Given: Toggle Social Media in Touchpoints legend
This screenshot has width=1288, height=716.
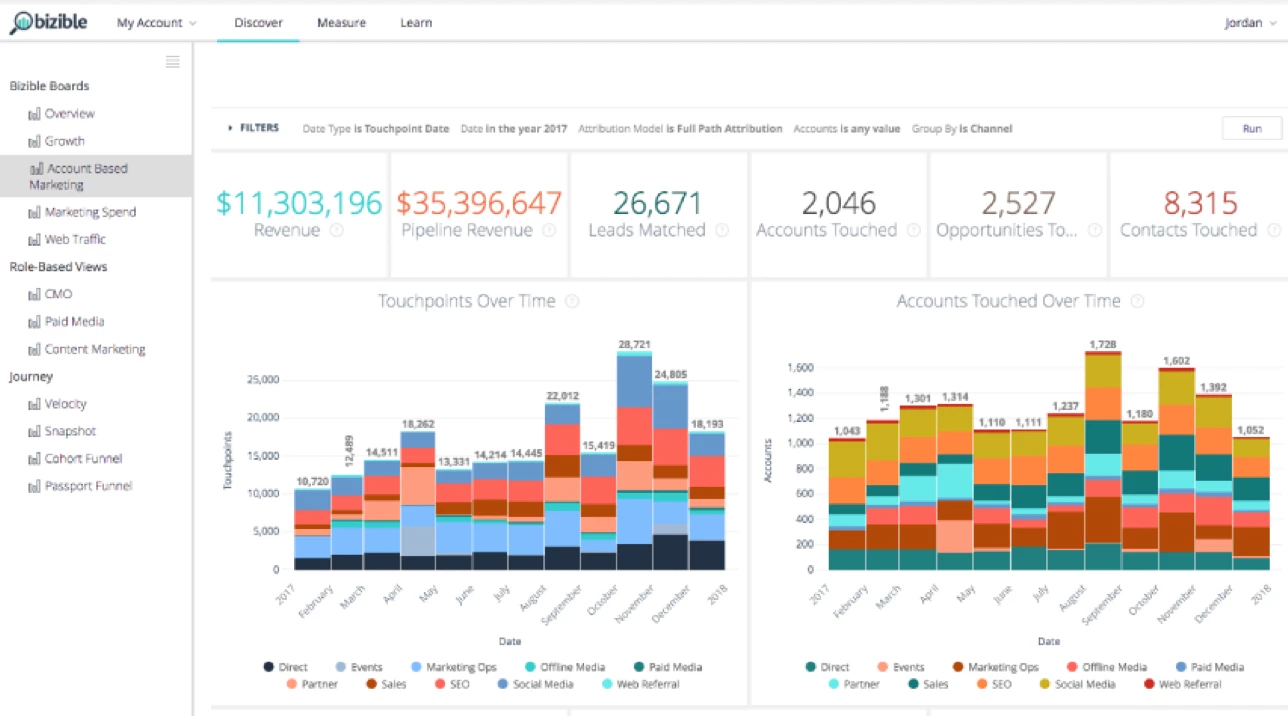Looking at the screenshot, I should click(535, 684).
